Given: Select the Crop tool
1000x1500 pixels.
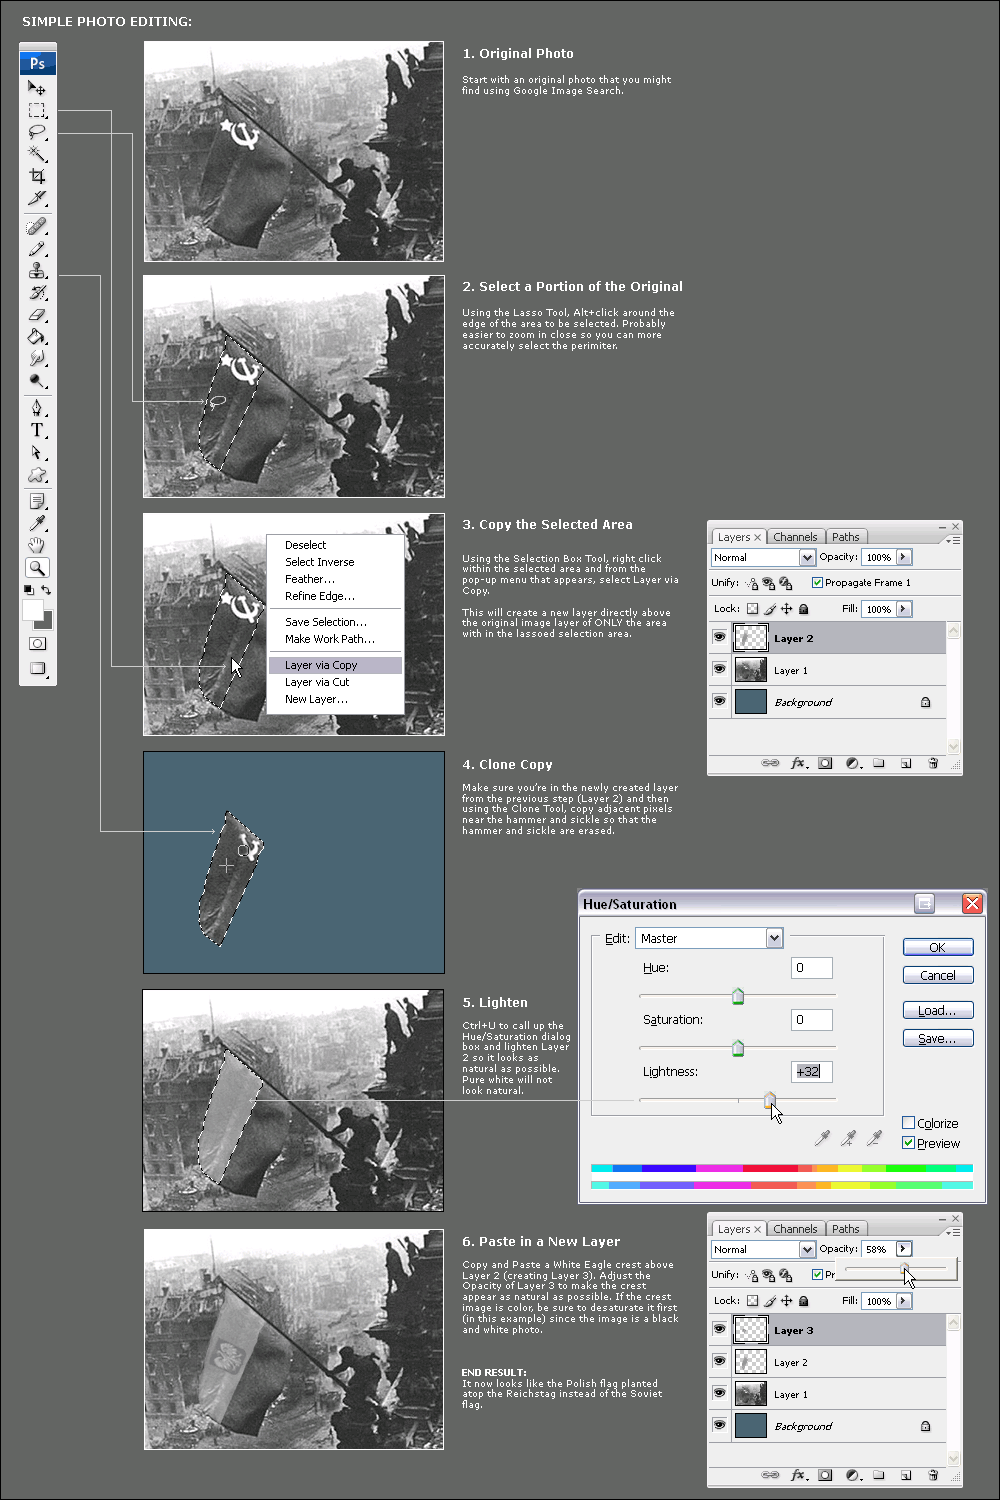Looking at the screenshot, I should pos(37,176).
